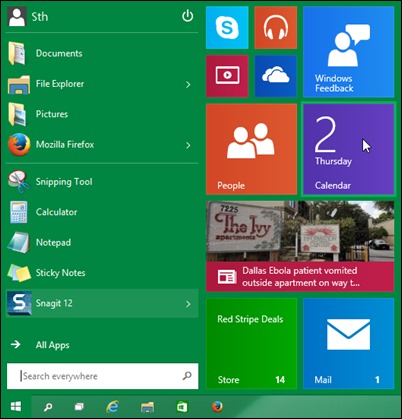
Task: Launch the Snipping Tool
Action: point(102,182)
